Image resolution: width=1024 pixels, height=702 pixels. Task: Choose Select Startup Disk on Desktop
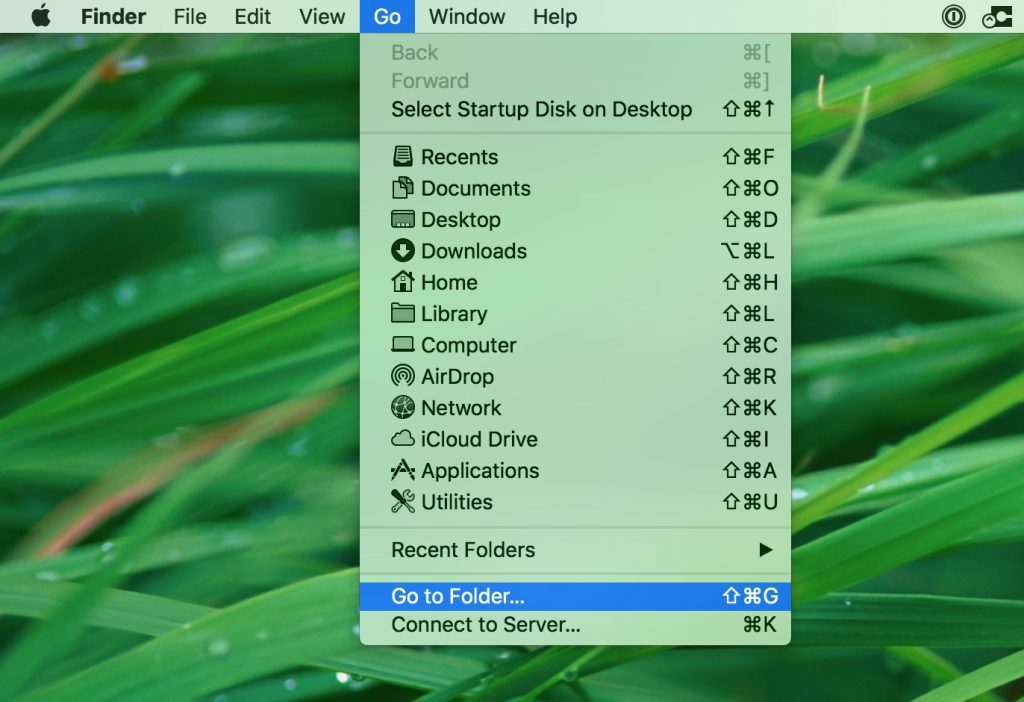pyautogui.click(x=541, y=109)
